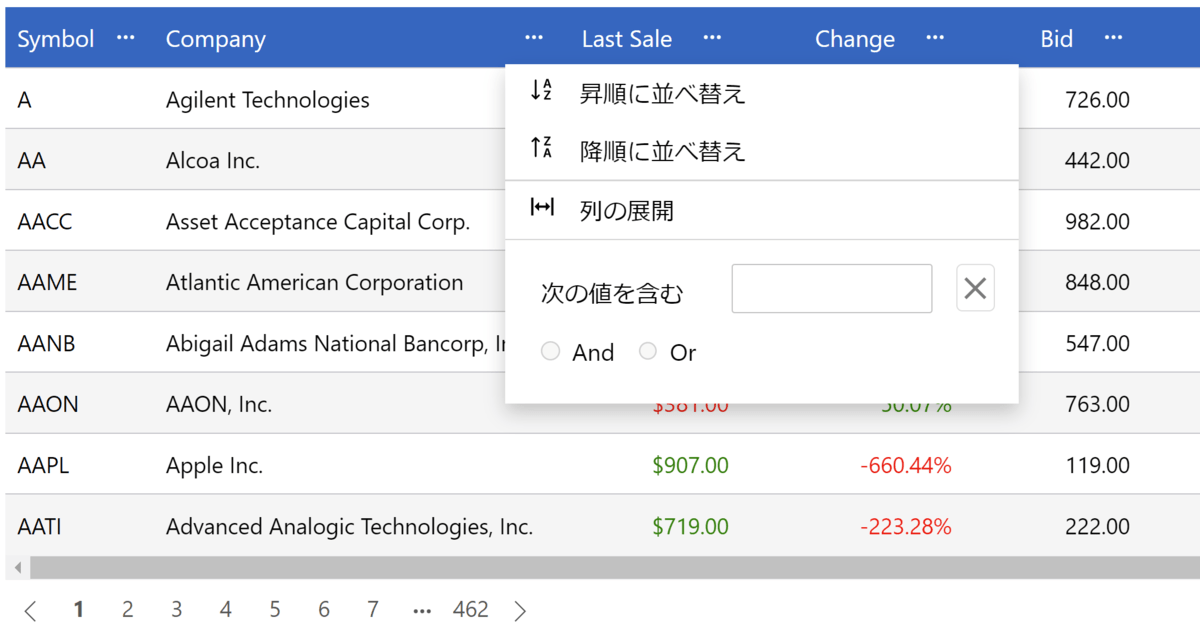This screenshot has width=1200, height=630.
Task: Click the next page chevron
Action: click(520, 609)
